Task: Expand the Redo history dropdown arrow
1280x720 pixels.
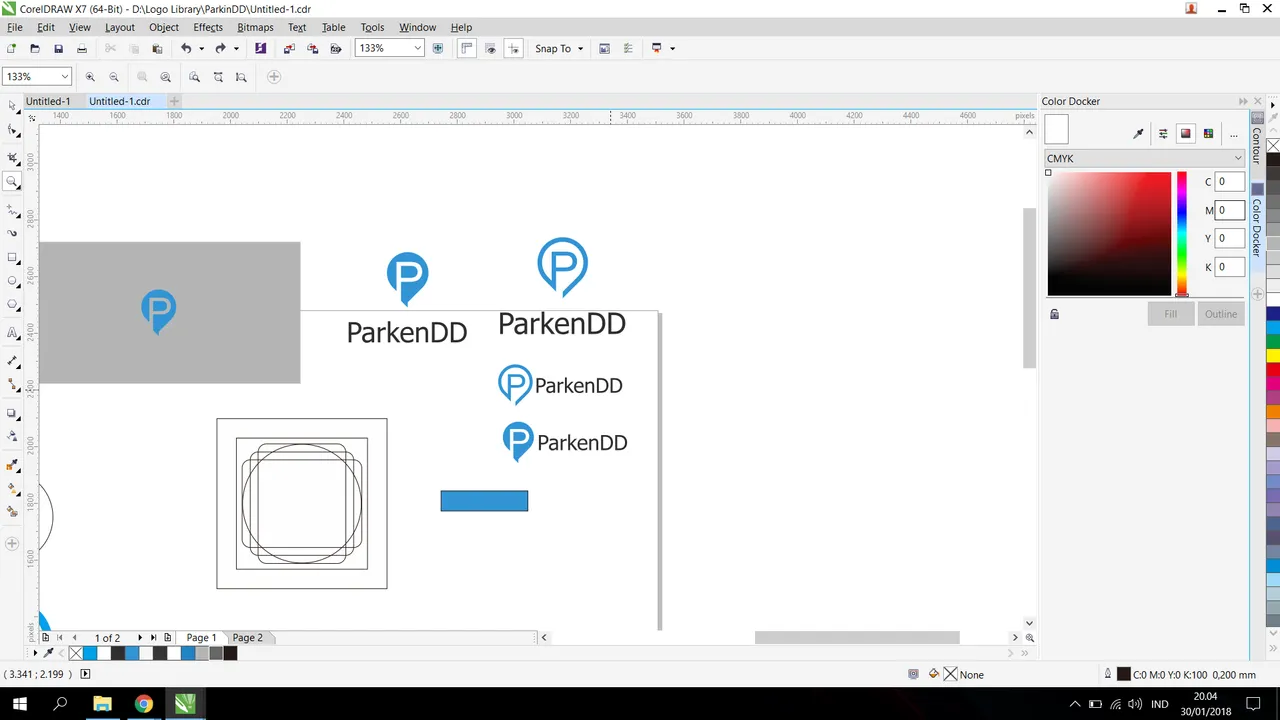Action: coord(236,48)
